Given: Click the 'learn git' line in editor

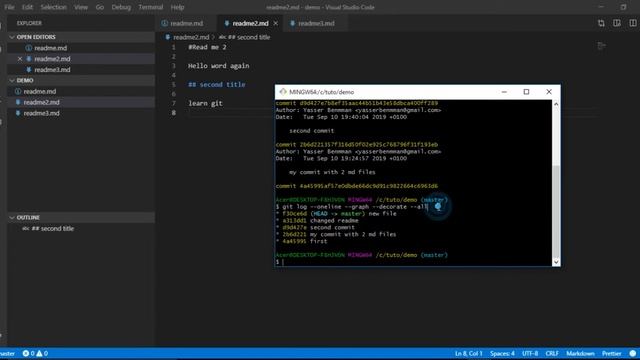Looking at the screenshot, I should tap(205, 103).
